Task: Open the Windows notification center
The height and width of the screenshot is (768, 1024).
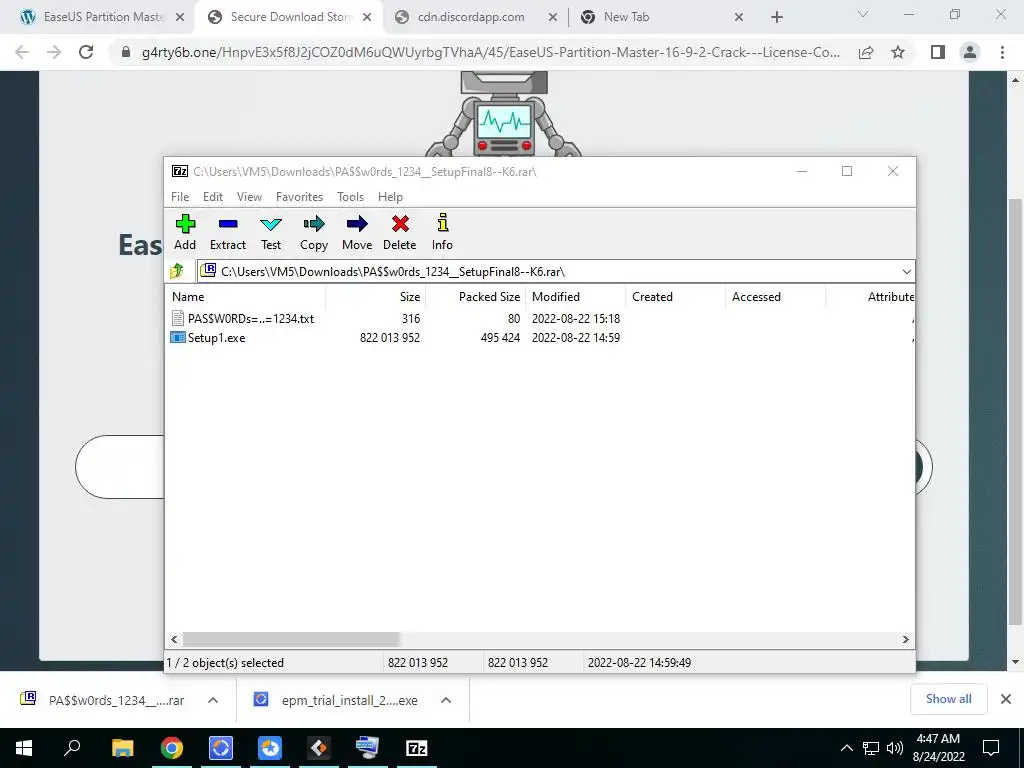Action: (991, 748)
